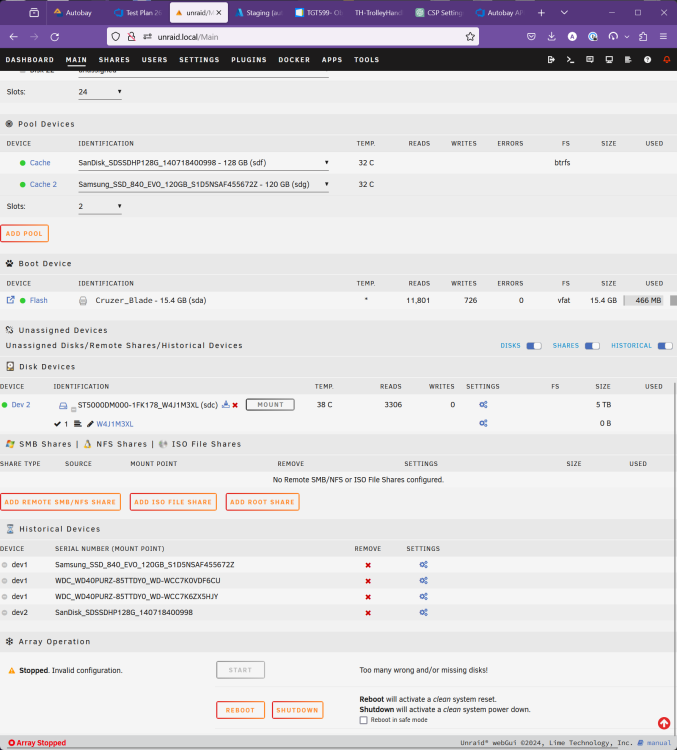Open settings gears for ST5000DM000 disk
This screenshot has height=750, width=677.
tap(483, 405)
